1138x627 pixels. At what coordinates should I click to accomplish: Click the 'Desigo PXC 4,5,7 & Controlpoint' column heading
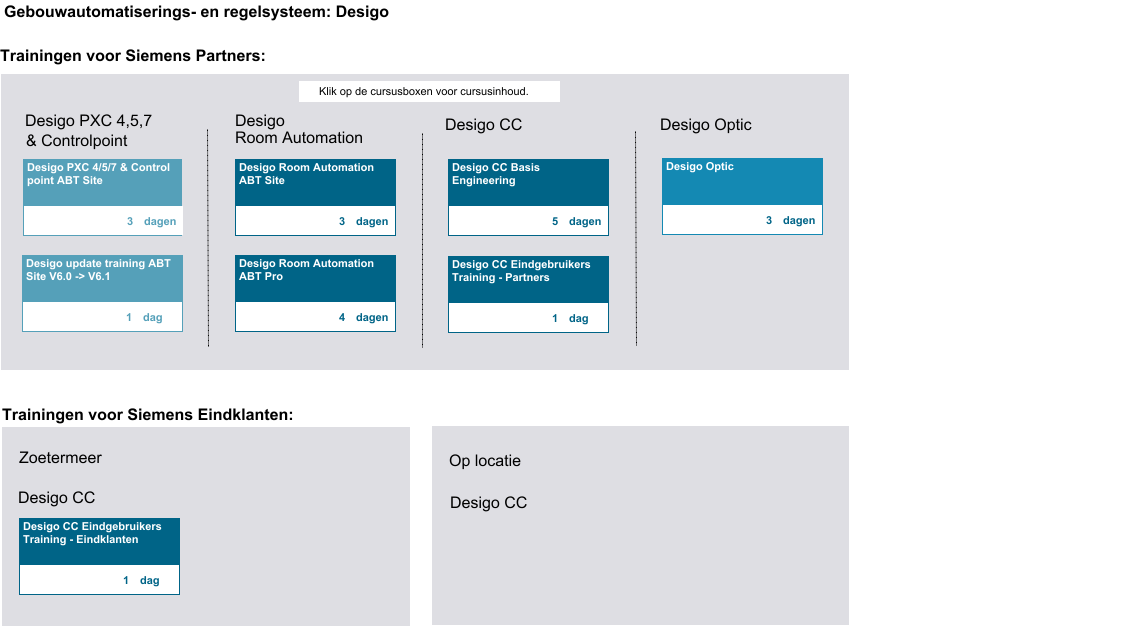tap(88, 131)
